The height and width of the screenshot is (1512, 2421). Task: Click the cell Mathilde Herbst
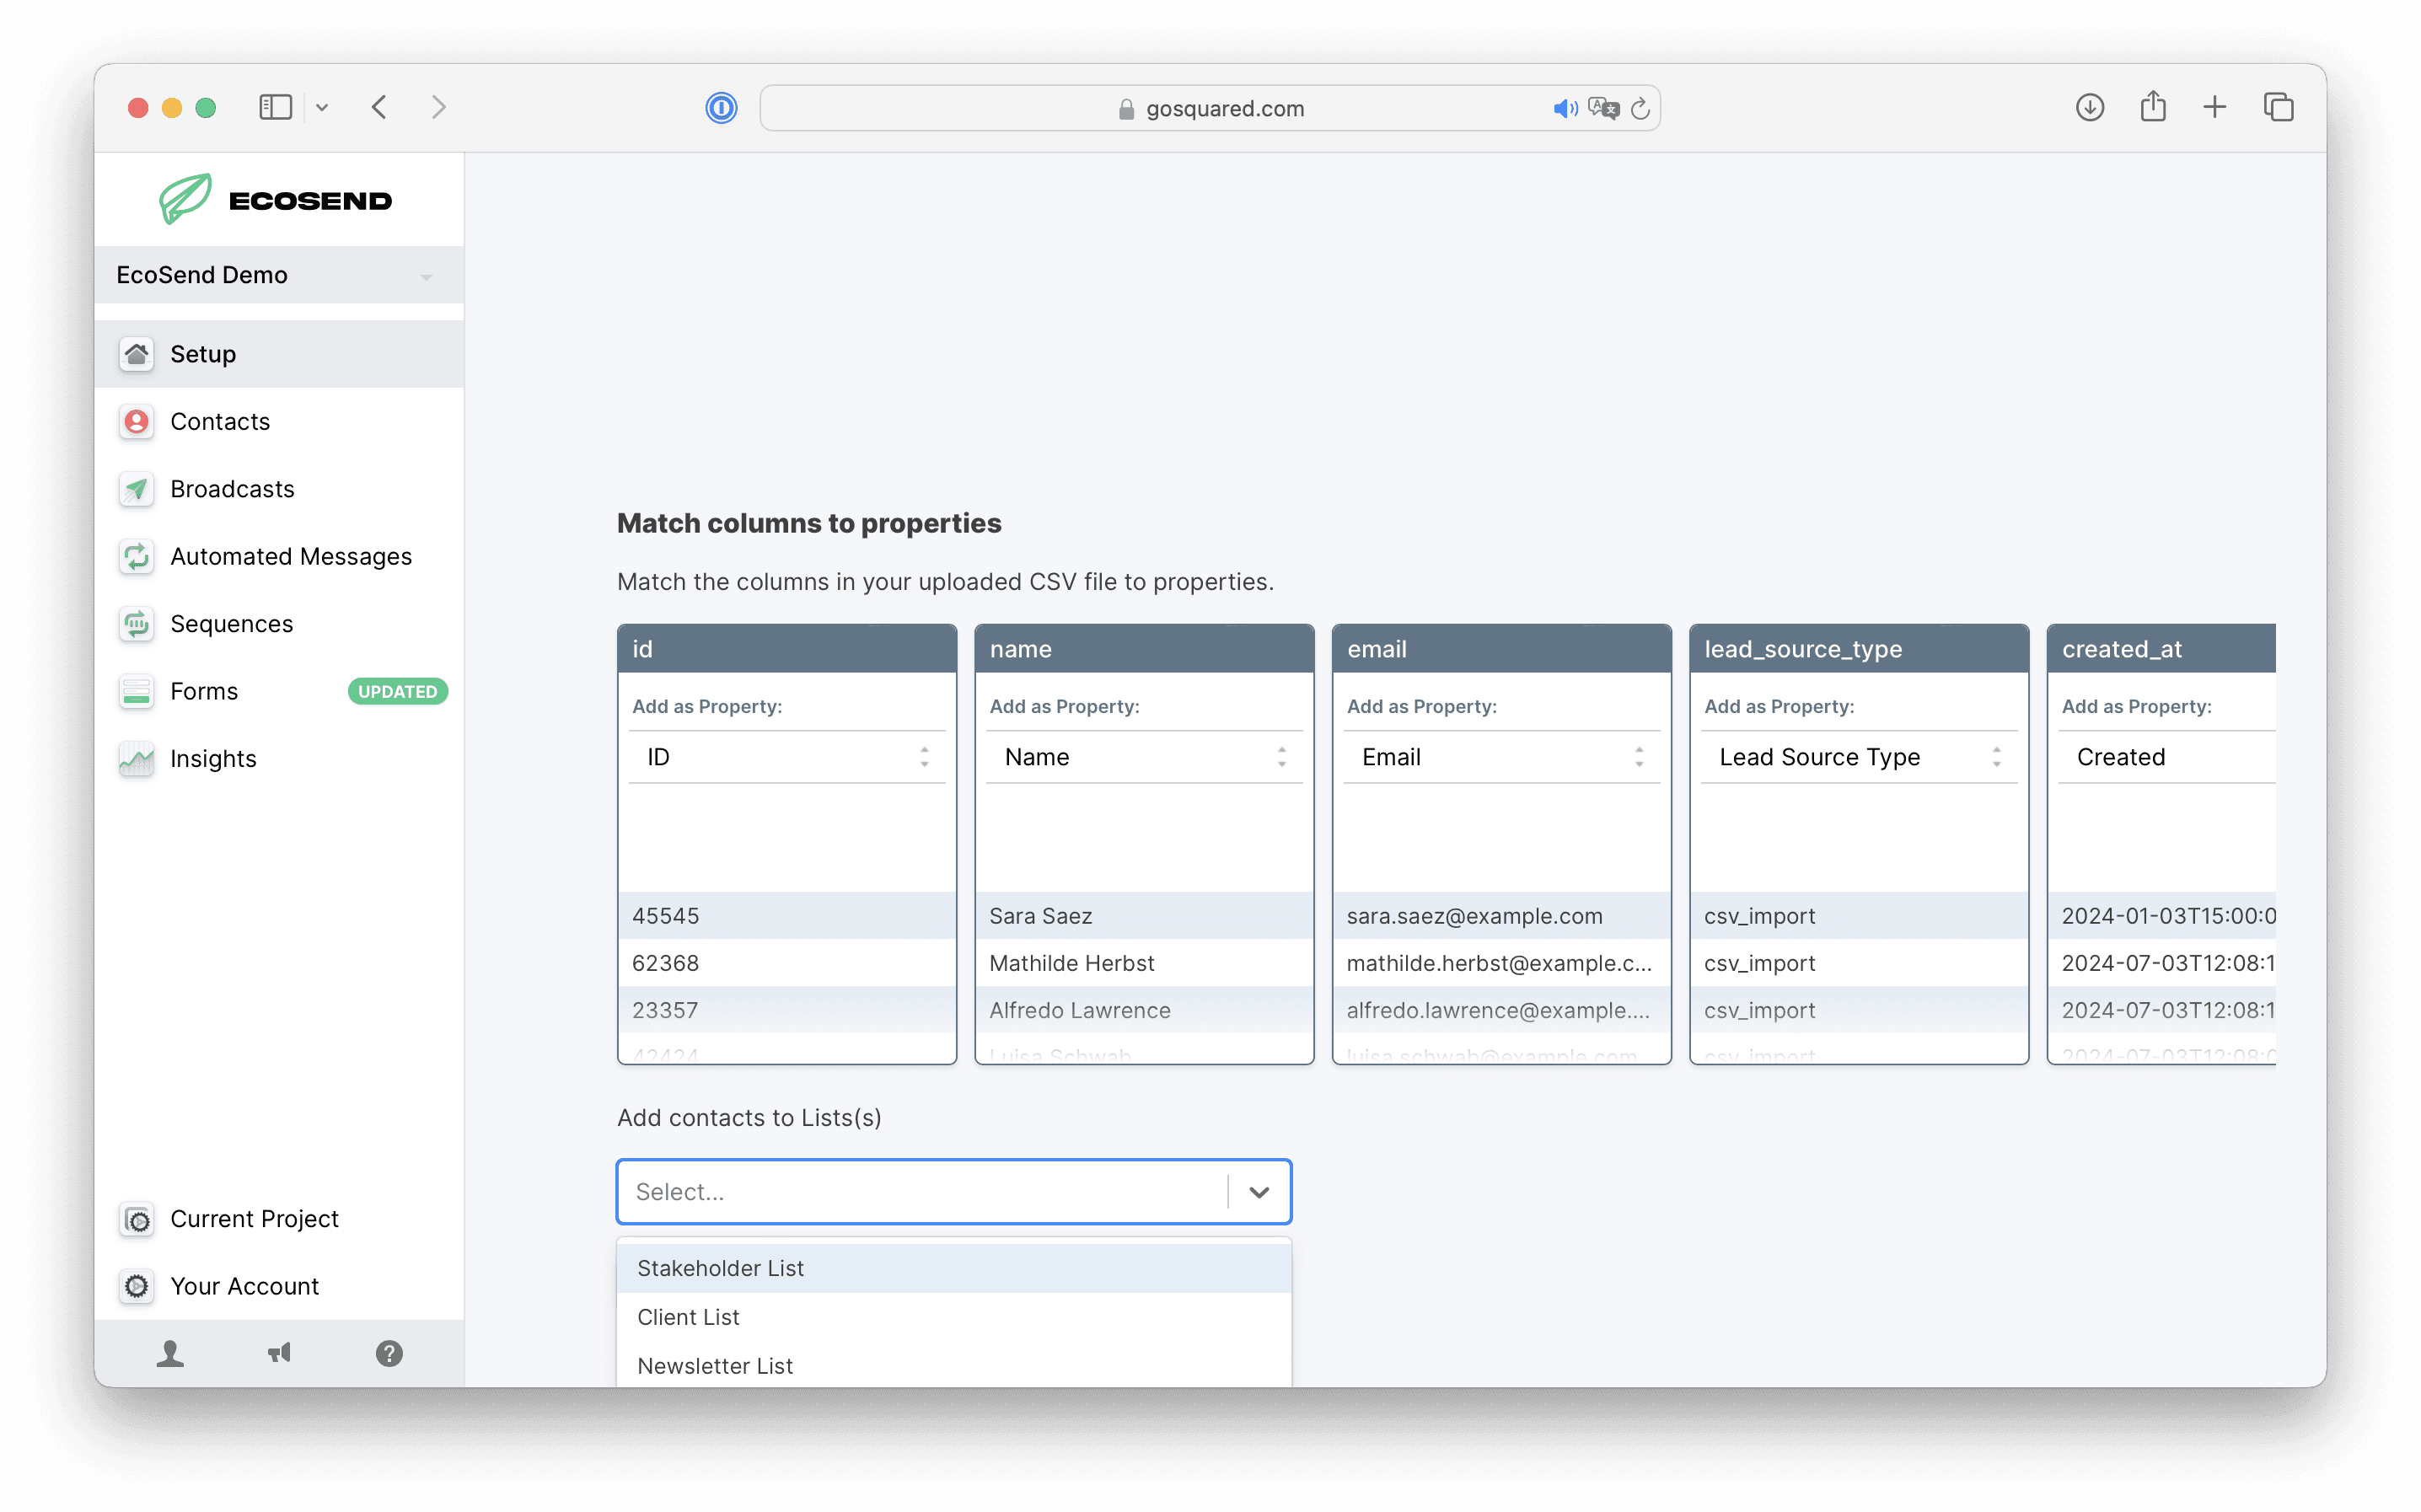point(1144,963)
